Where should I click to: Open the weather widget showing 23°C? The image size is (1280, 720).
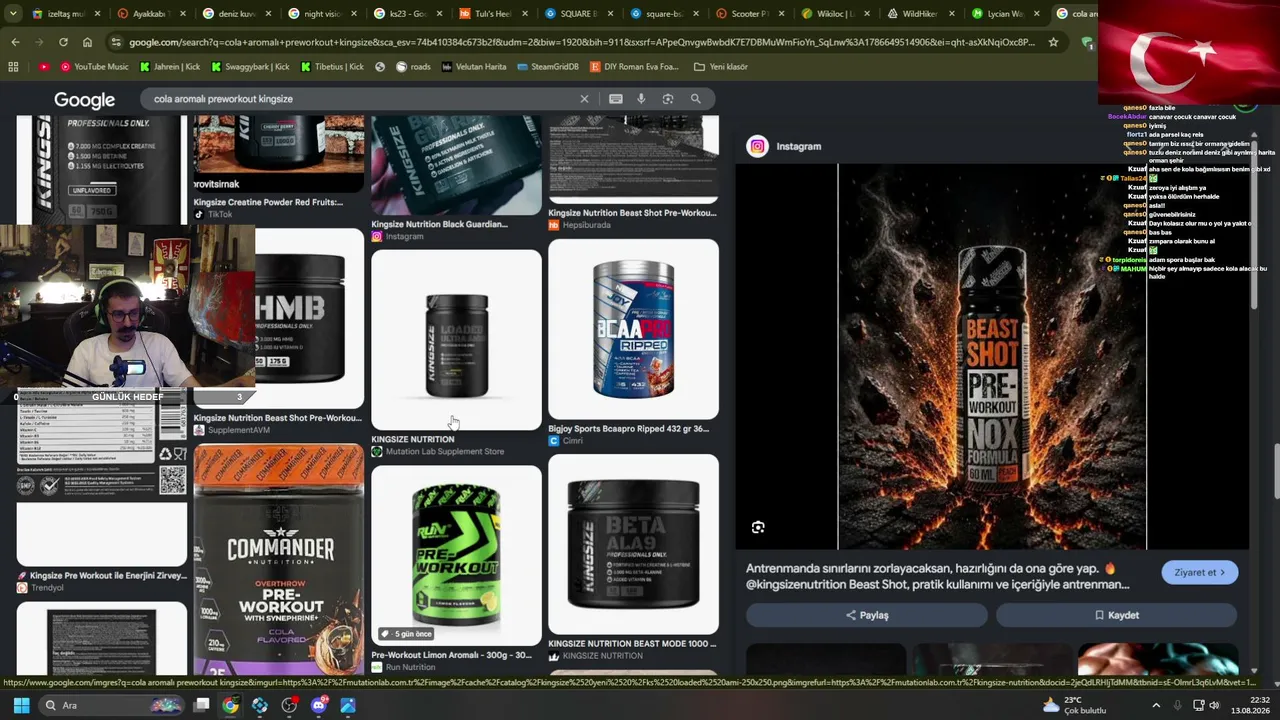pos(1074,705)
